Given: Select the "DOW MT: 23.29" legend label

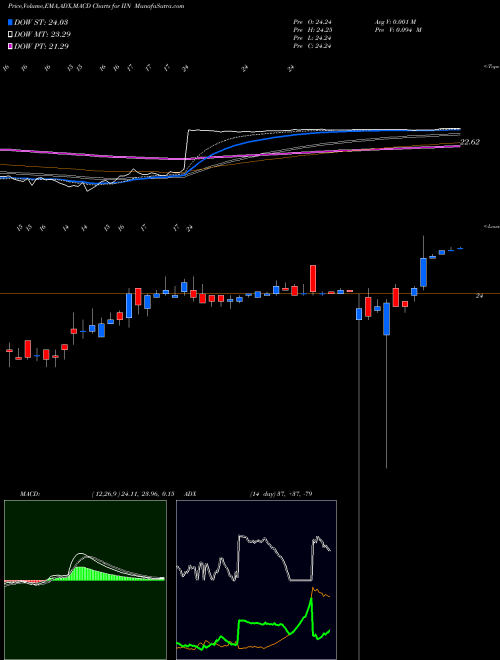Looking at the screenshot, I should coord(43,35).
